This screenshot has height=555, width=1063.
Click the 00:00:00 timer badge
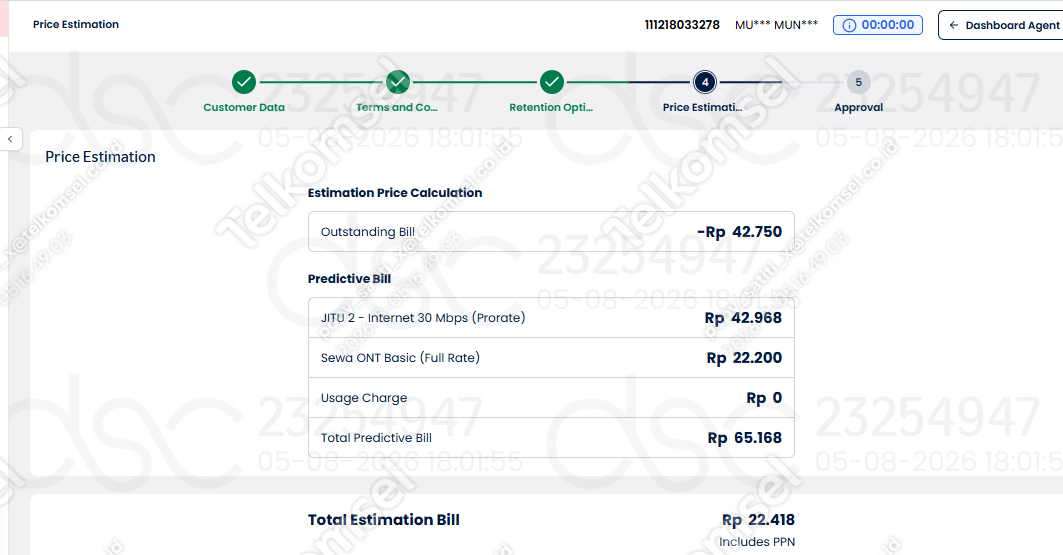tap(877, 25)
